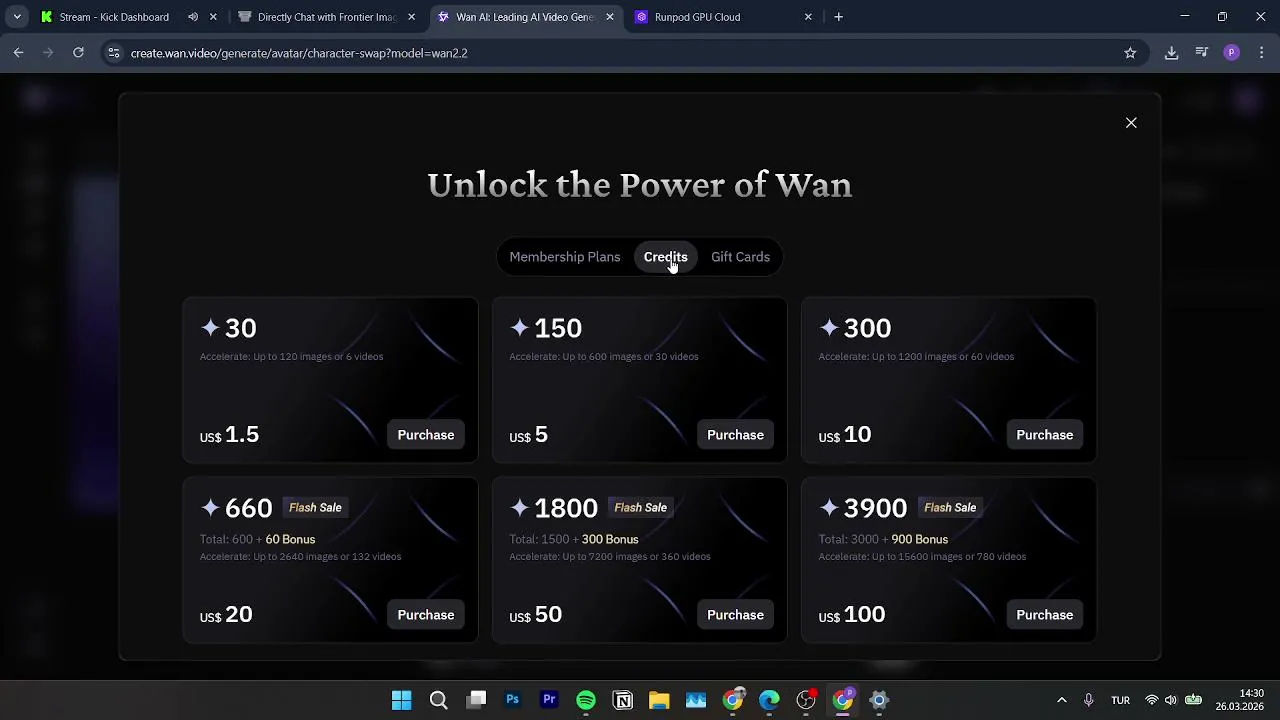Show hidden system tray icons
This screenshot has width=1280, height=720.
point(1061,700)
